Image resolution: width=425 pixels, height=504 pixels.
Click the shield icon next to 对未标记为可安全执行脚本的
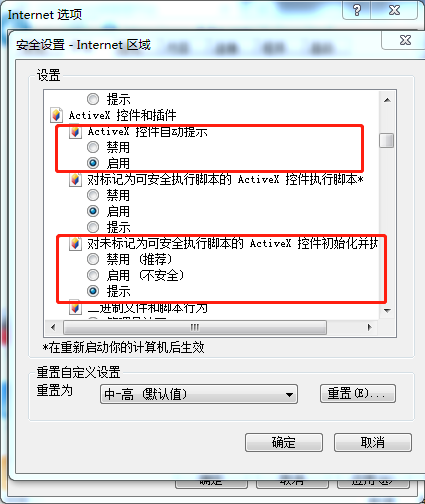click(x=75, y=244)
